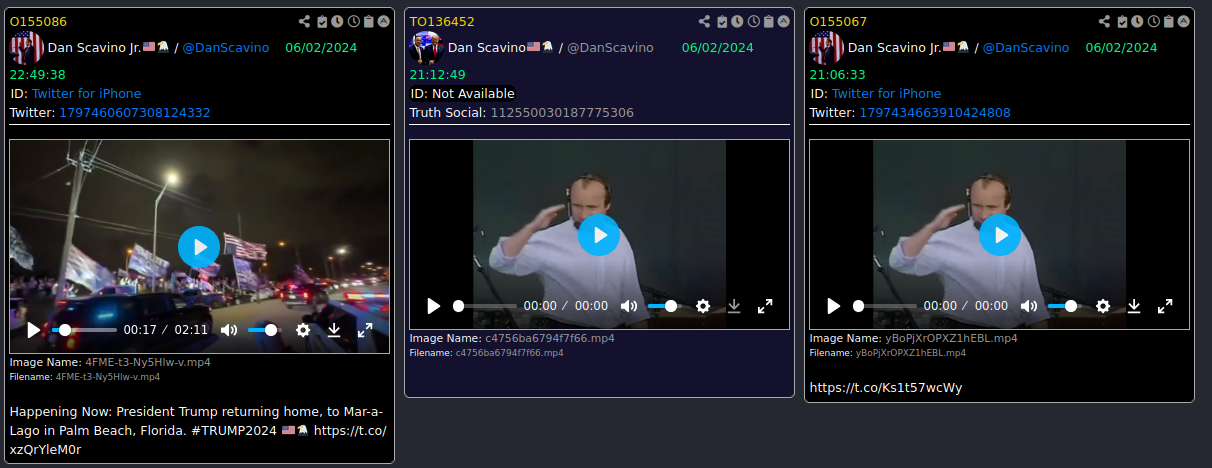Collapse card O155086 with up-chevron icon
1212x468 pixels.
tap(384, 21)
